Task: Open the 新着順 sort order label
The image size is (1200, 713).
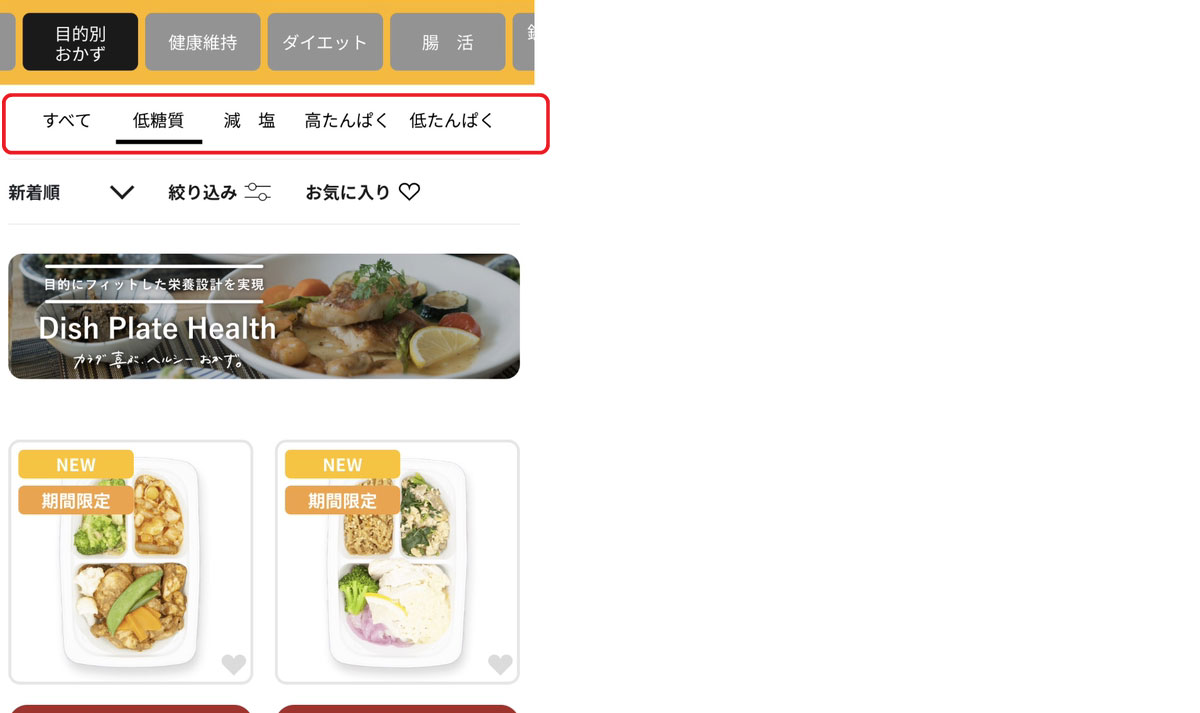Action: tap(34, 193)
